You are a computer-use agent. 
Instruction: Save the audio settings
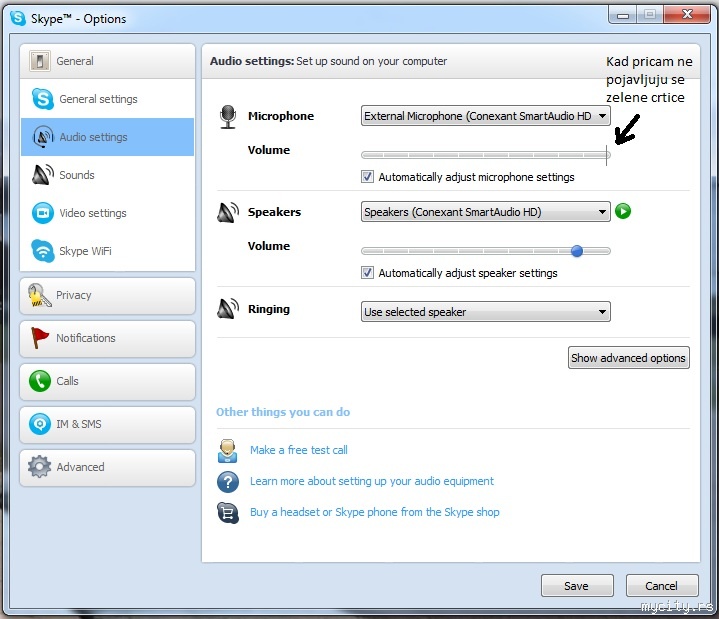pyautogui.click(x=577, y=586)
